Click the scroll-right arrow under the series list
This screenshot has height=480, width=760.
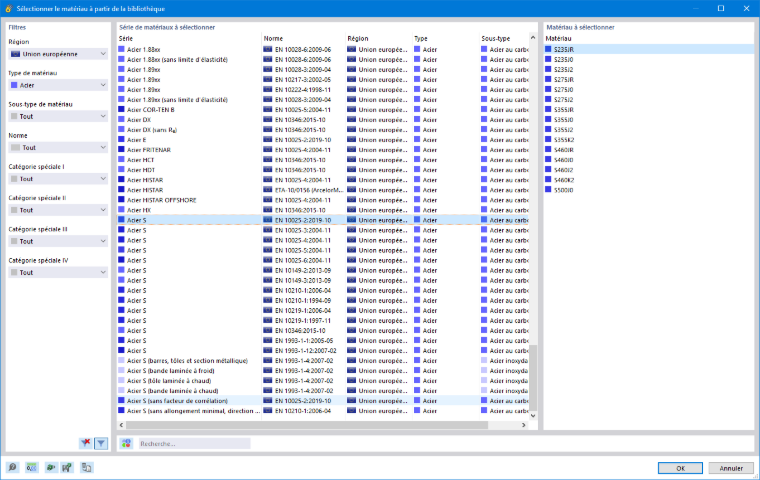tap(523, 425)
